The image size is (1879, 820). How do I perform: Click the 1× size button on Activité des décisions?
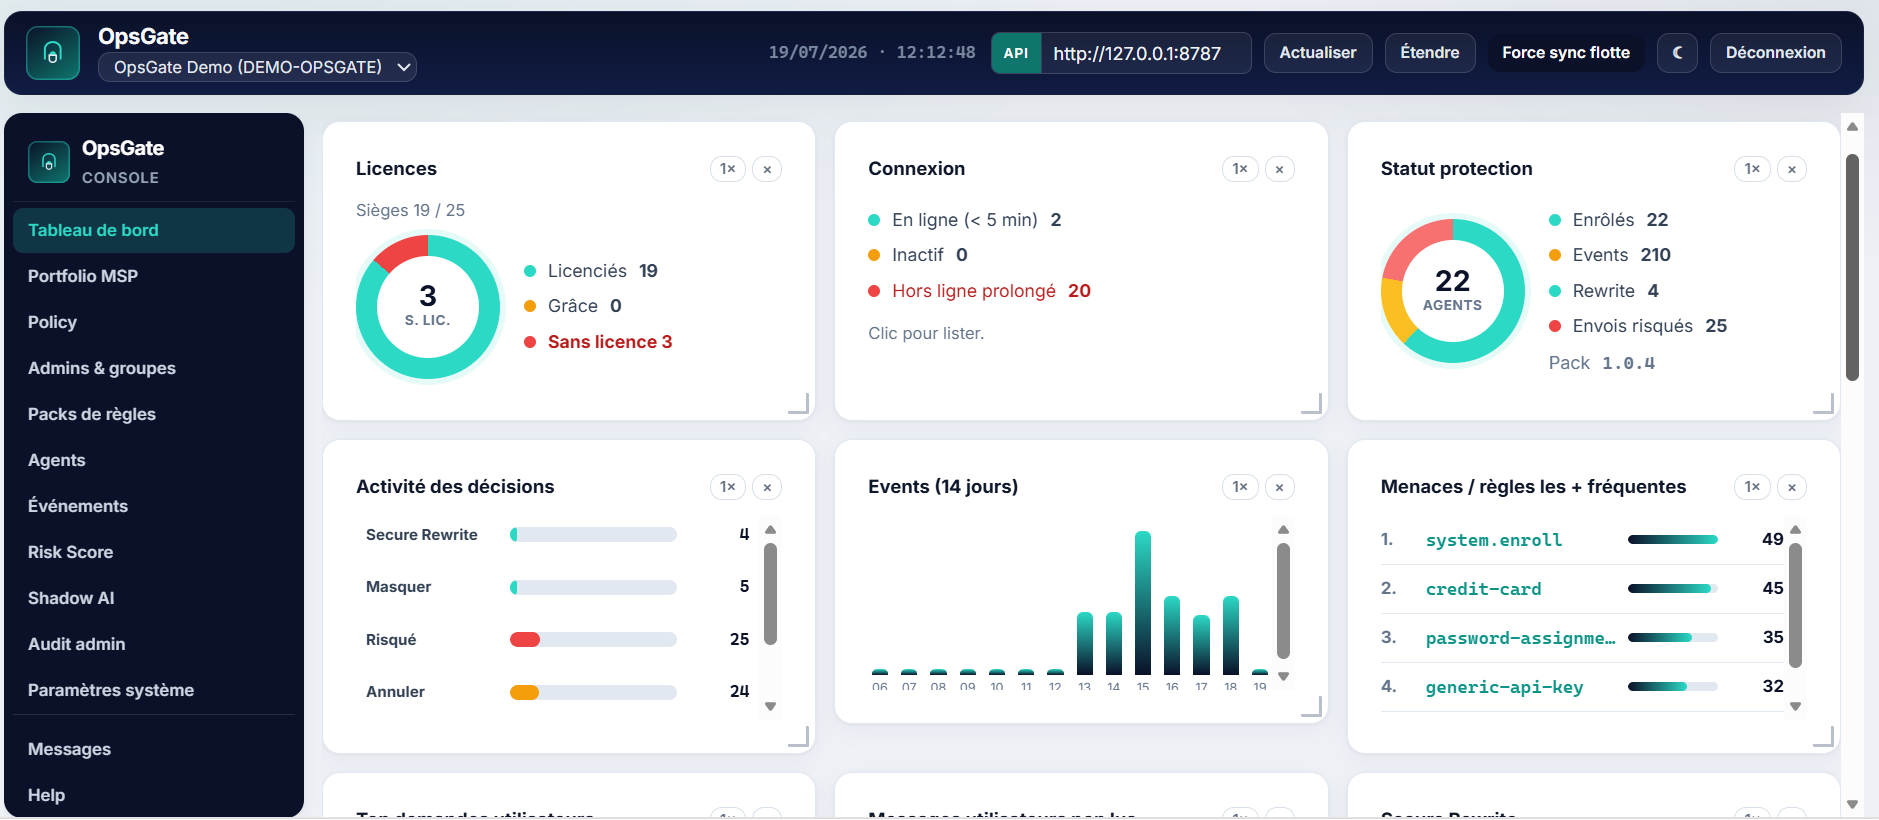728,487
